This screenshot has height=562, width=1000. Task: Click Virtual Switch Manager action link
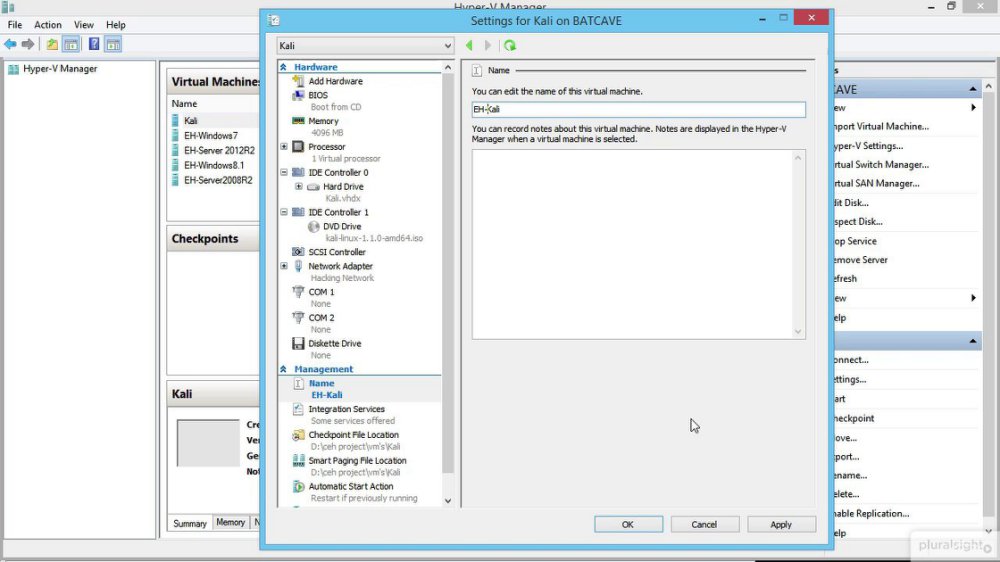click(x=881, y=165)
